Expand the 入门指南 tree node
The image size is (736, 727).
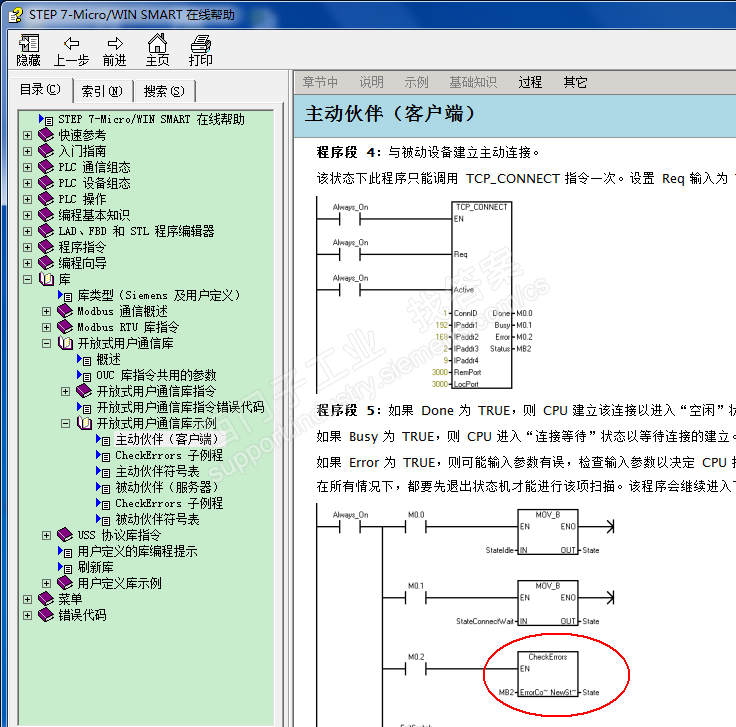(28, 152)
